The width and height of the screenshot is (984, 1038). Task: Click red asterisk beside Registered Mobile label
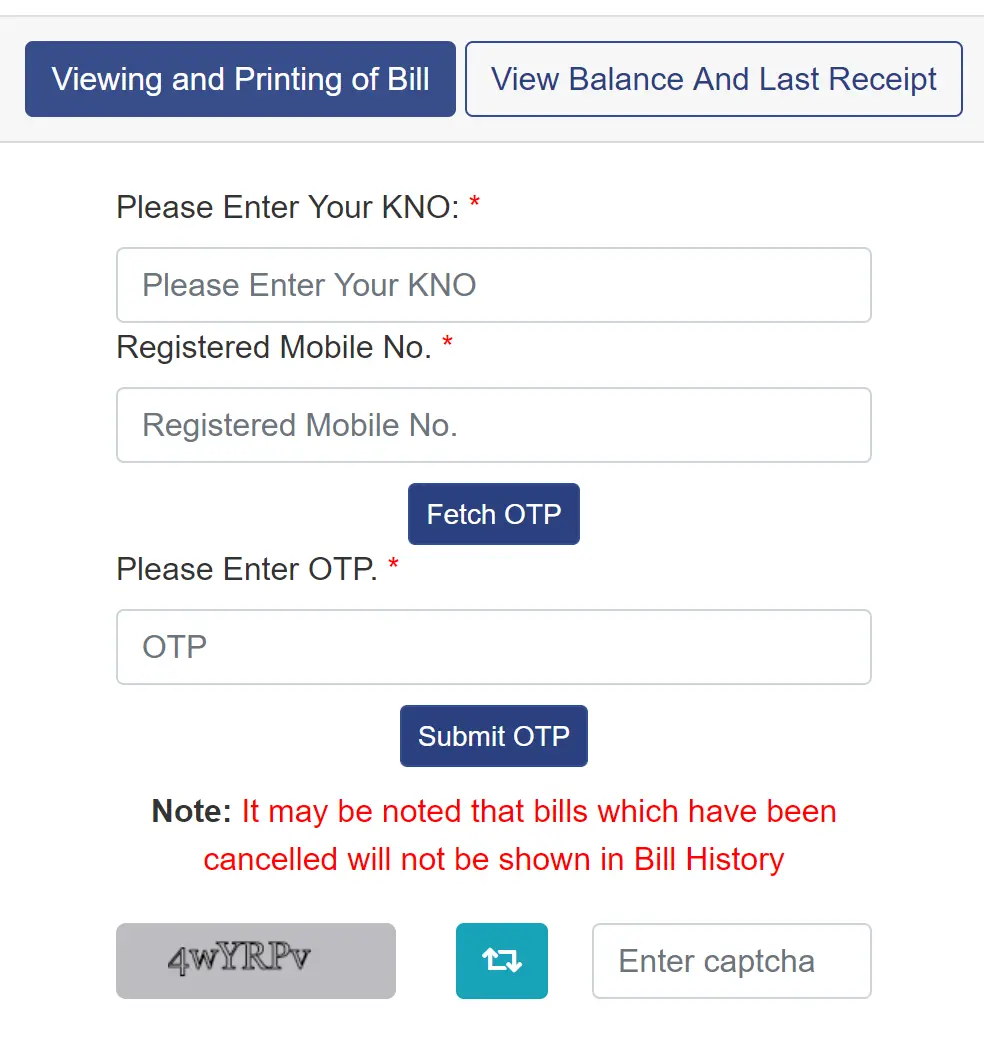(x=448, y=345)
